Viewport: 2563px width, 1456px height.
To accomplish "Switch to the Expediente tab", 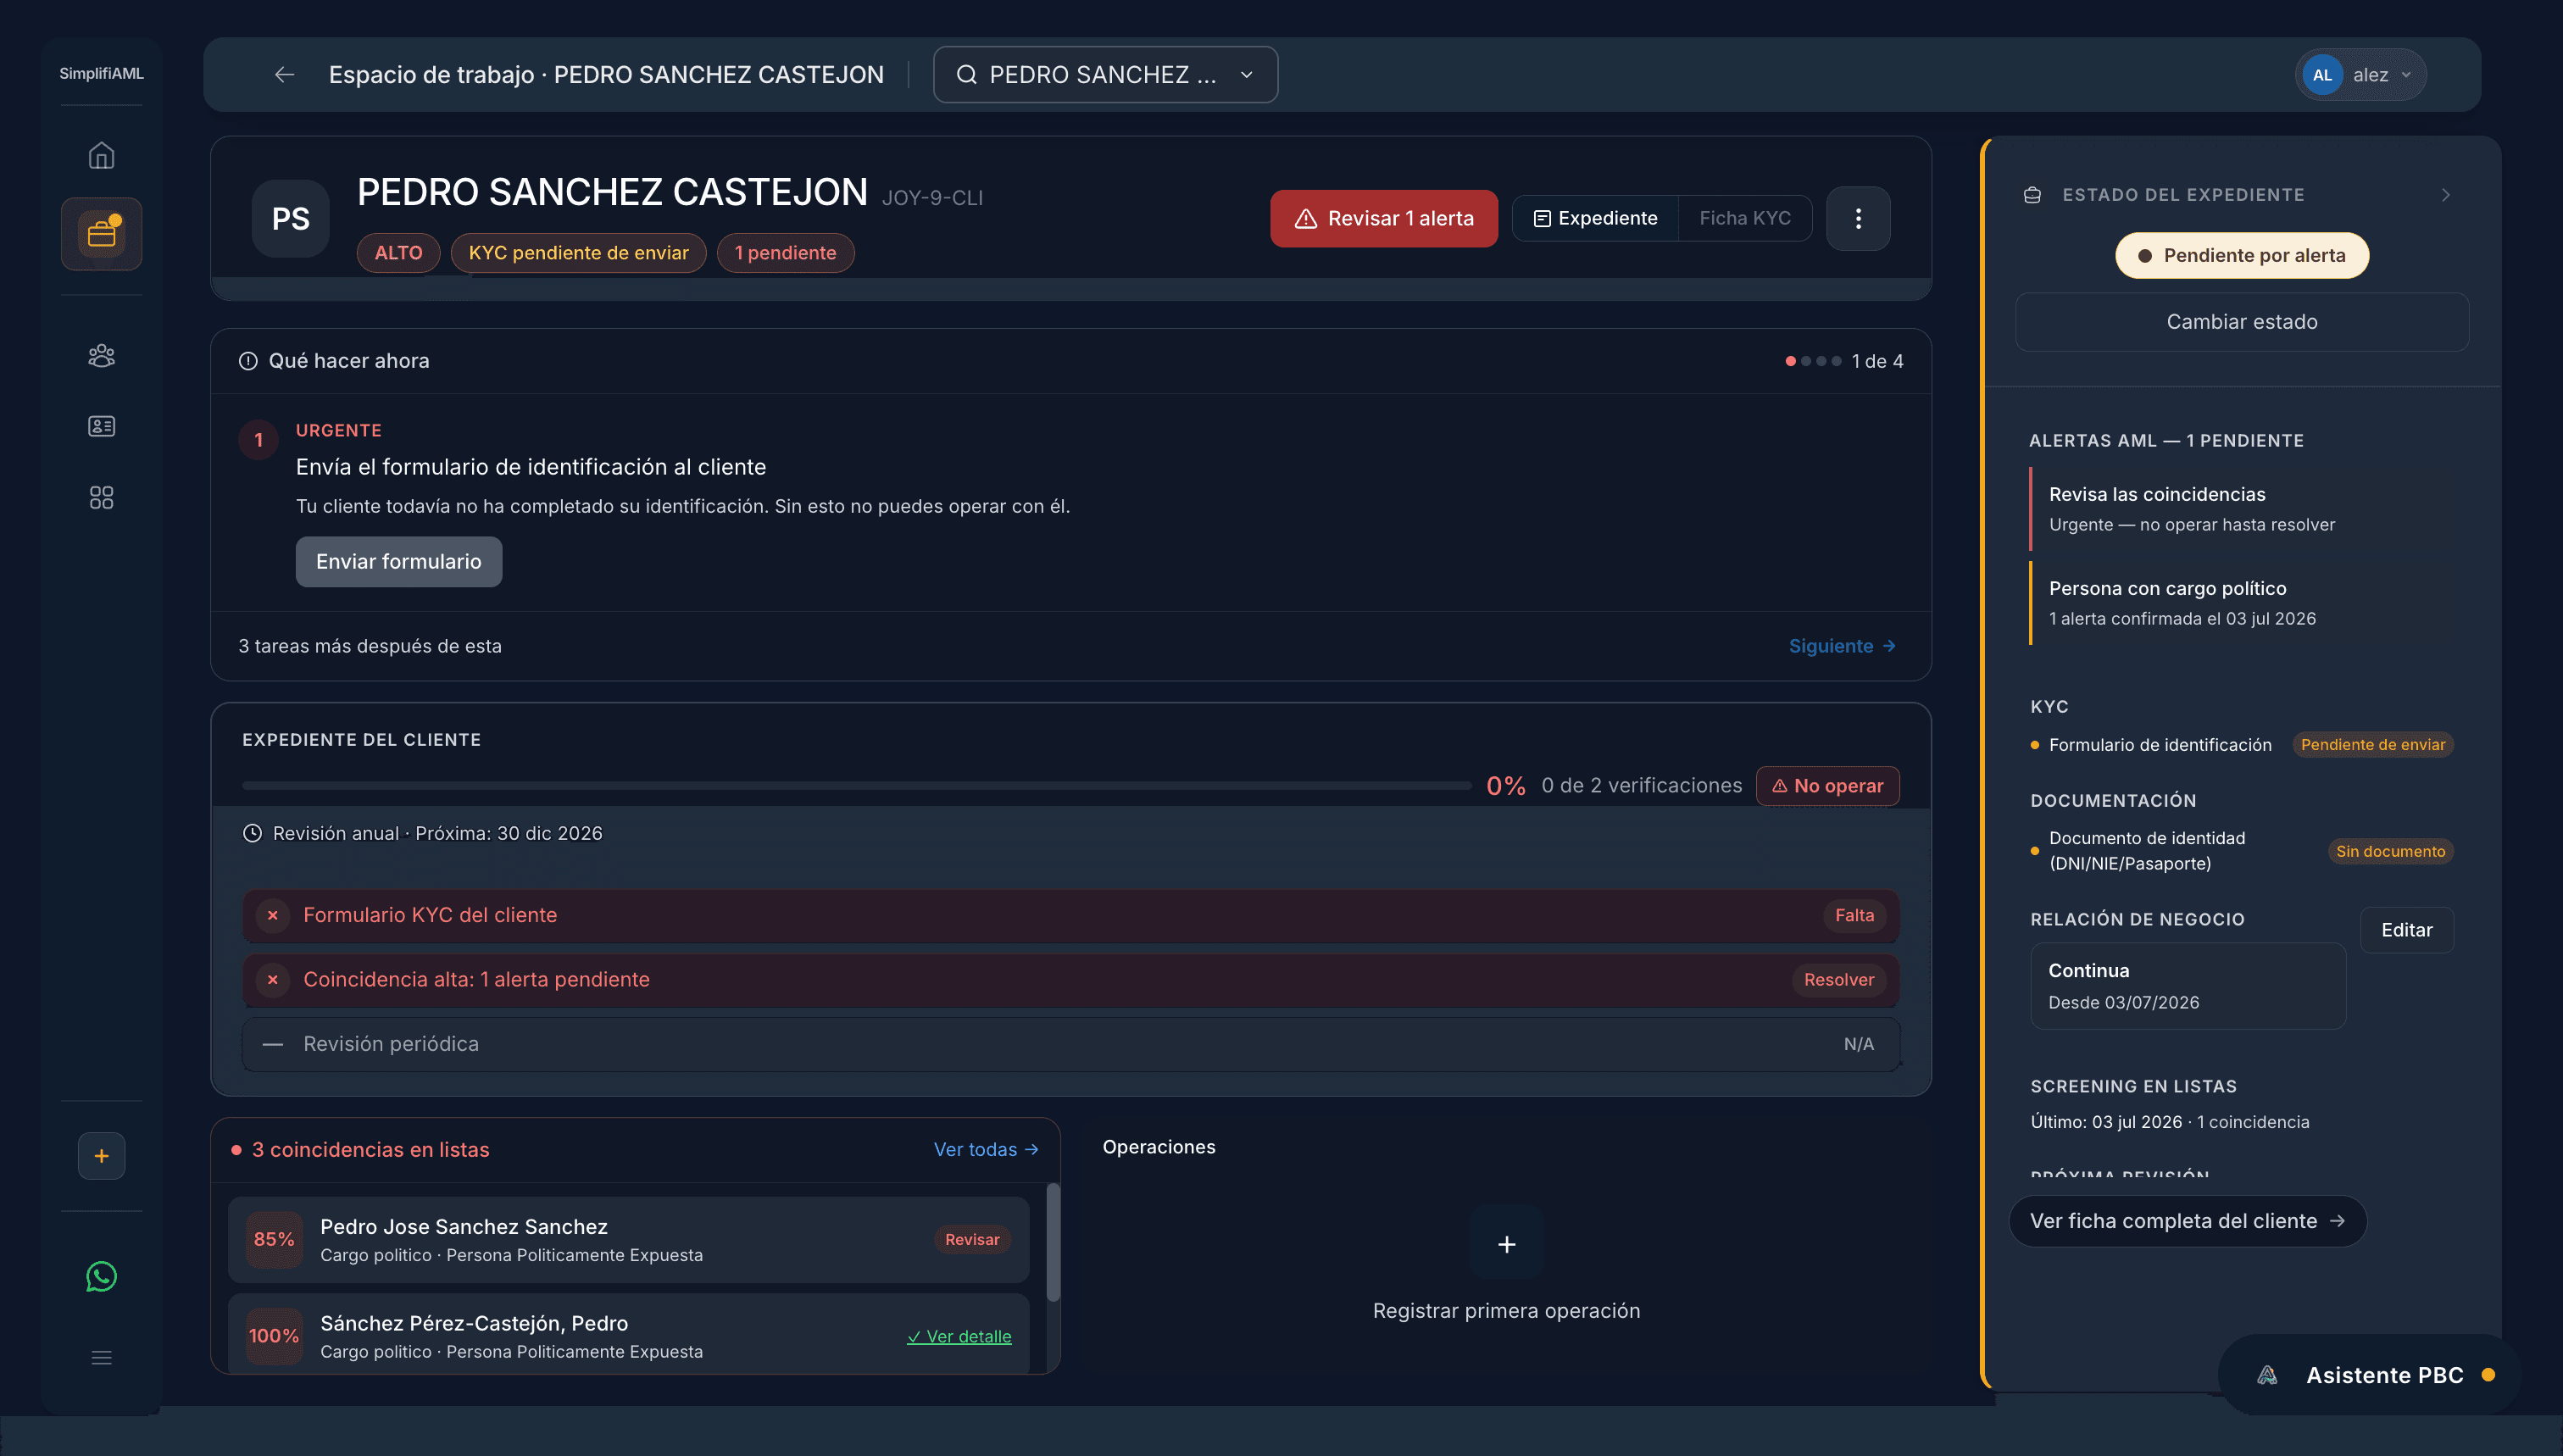I will 1595,218.
